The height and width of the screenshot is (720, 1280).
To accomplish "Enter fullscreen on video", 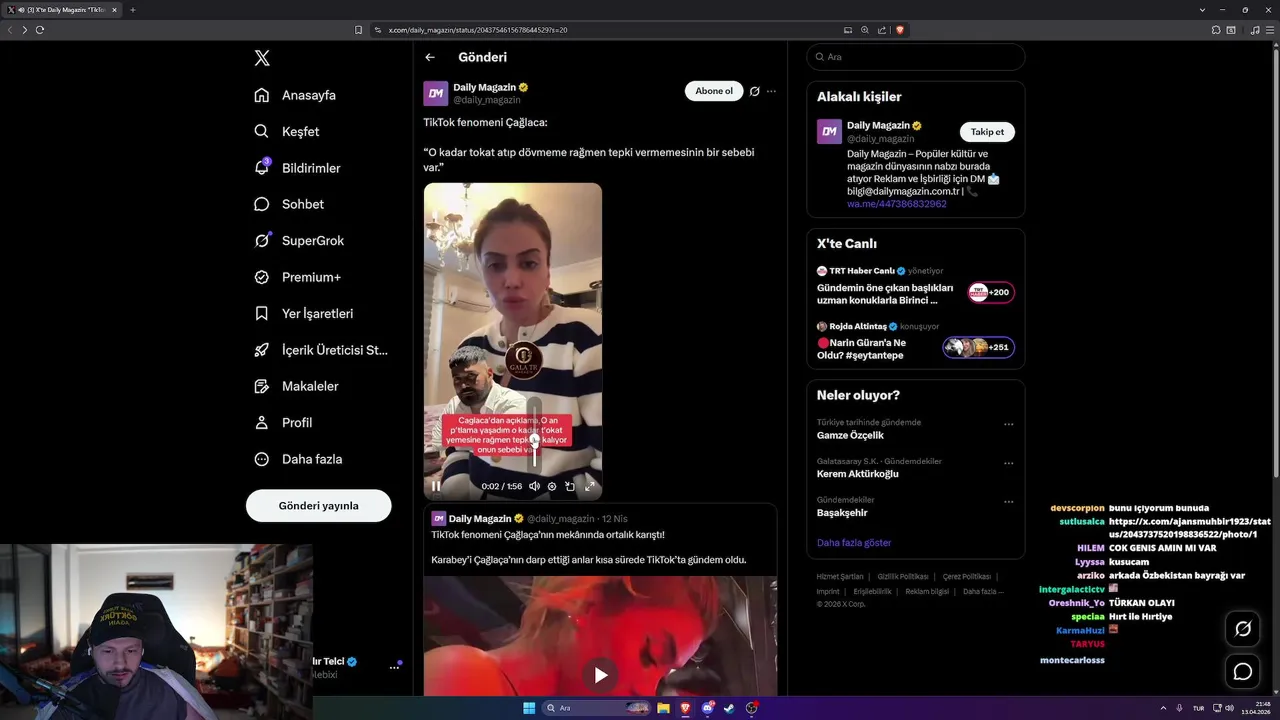I will (x=590, y=486).
